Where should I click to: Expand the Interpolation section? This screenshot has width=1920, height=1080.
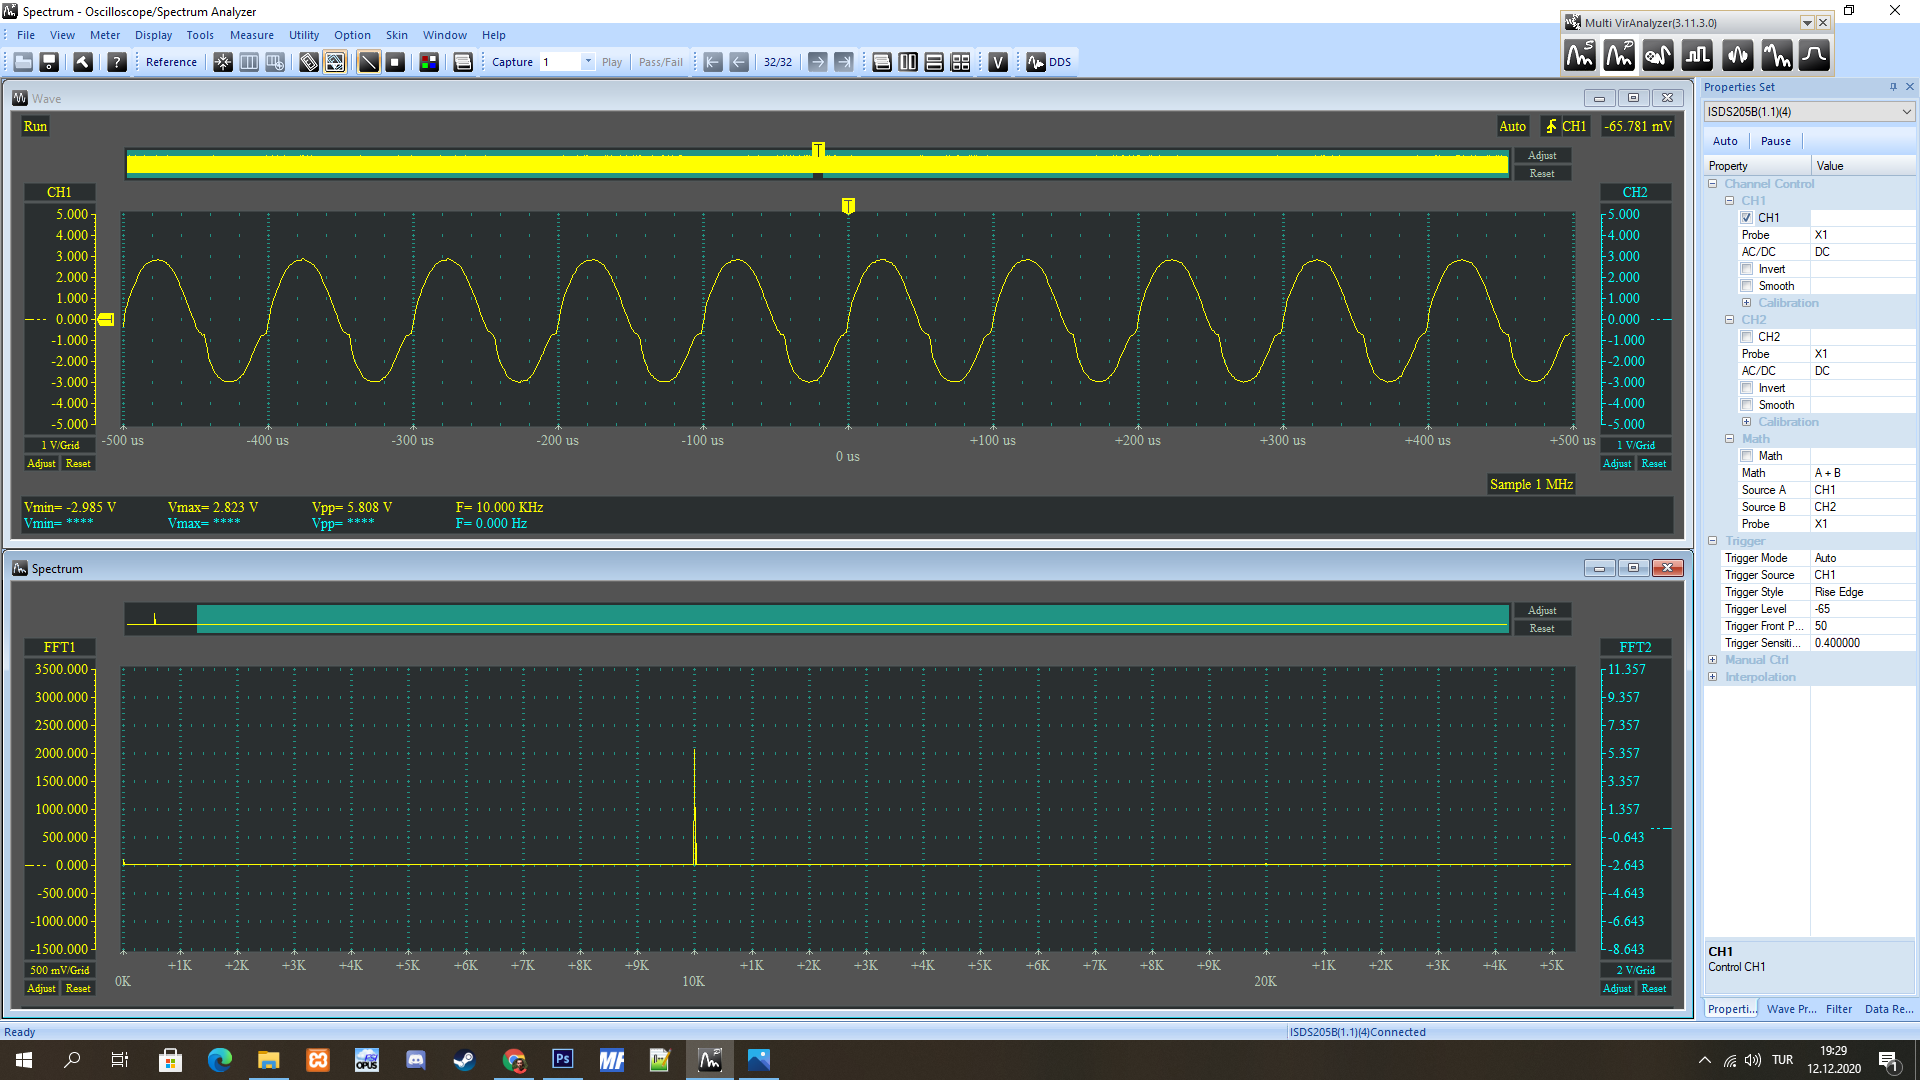pyautogui.click(x=1712, y=677)
